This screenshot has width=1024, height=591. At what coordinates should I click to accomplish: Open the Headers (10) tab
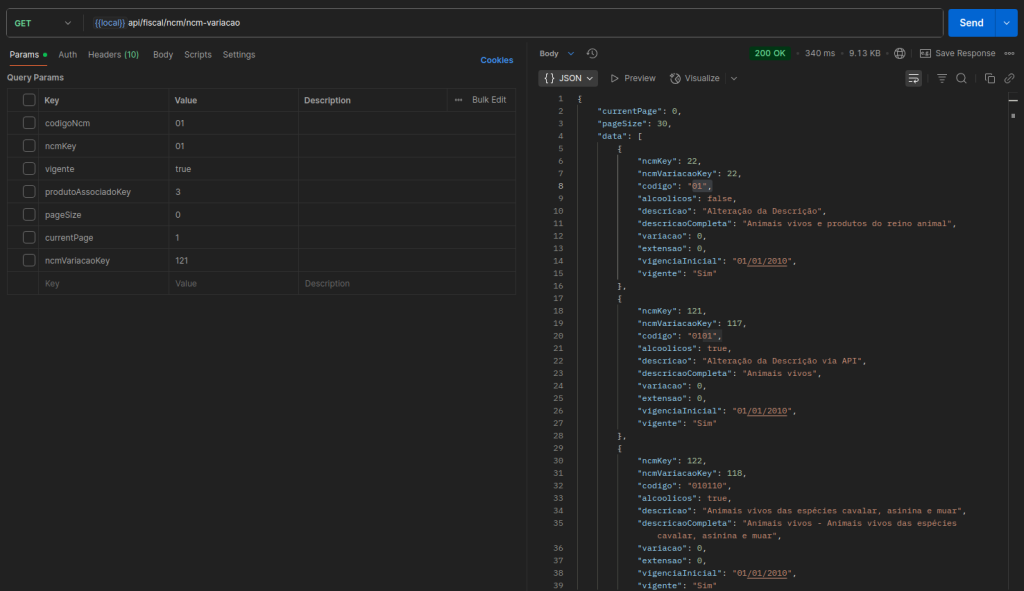click(114, 55)
